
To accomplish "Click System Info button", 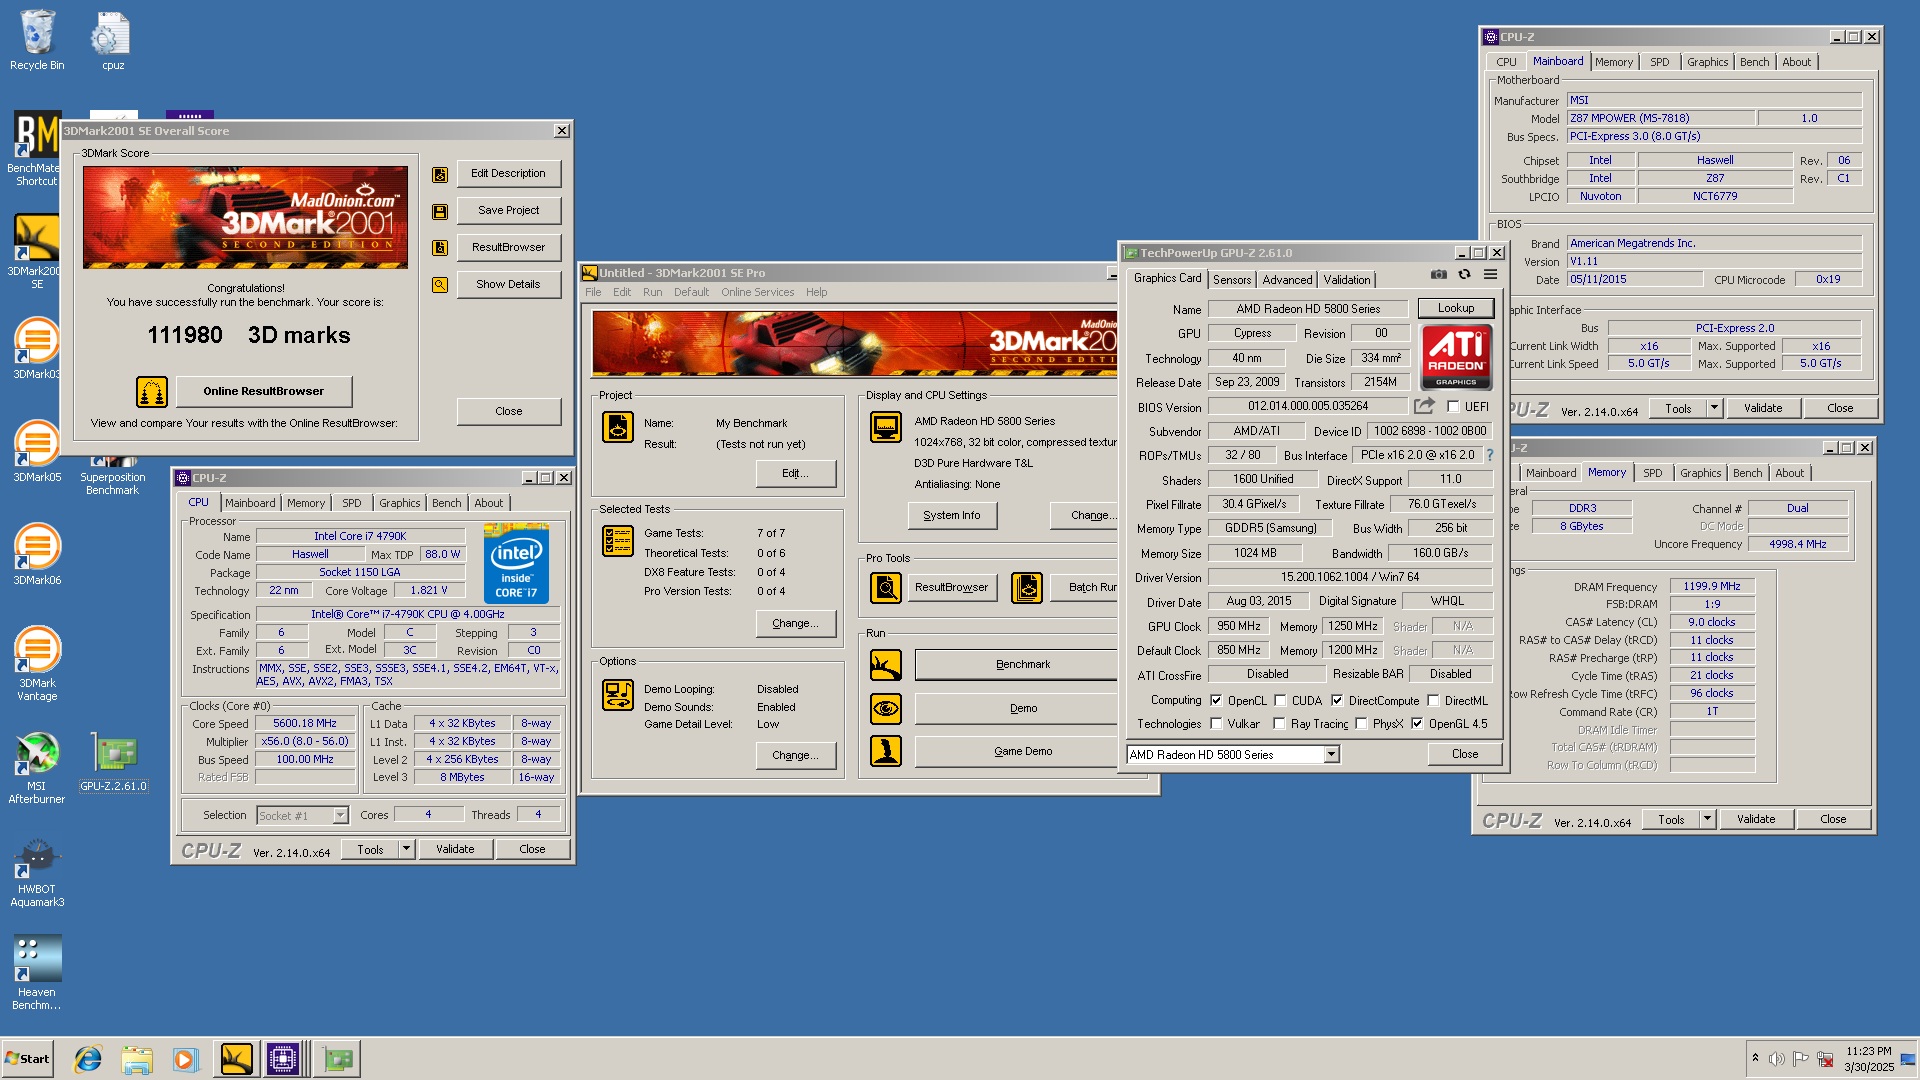I will (952, 515).
